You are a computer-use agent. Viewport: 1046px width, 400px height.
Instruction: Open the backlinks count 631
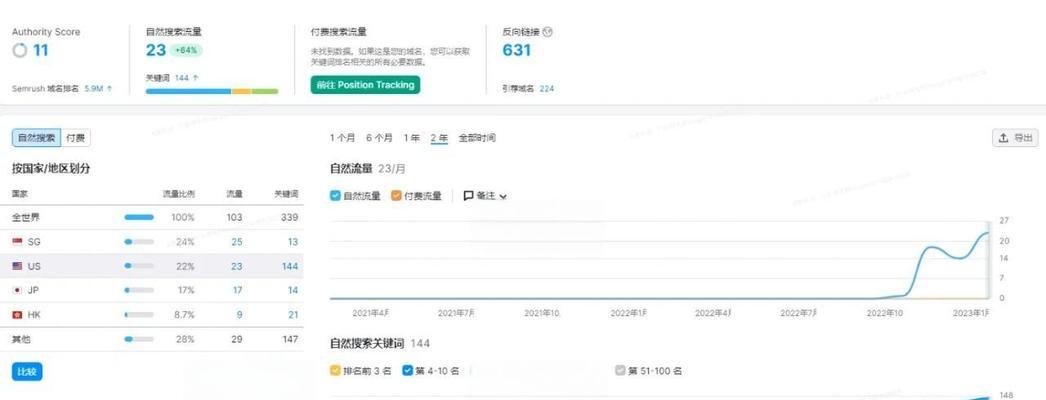pyautogui.click(x=516, y=50)
